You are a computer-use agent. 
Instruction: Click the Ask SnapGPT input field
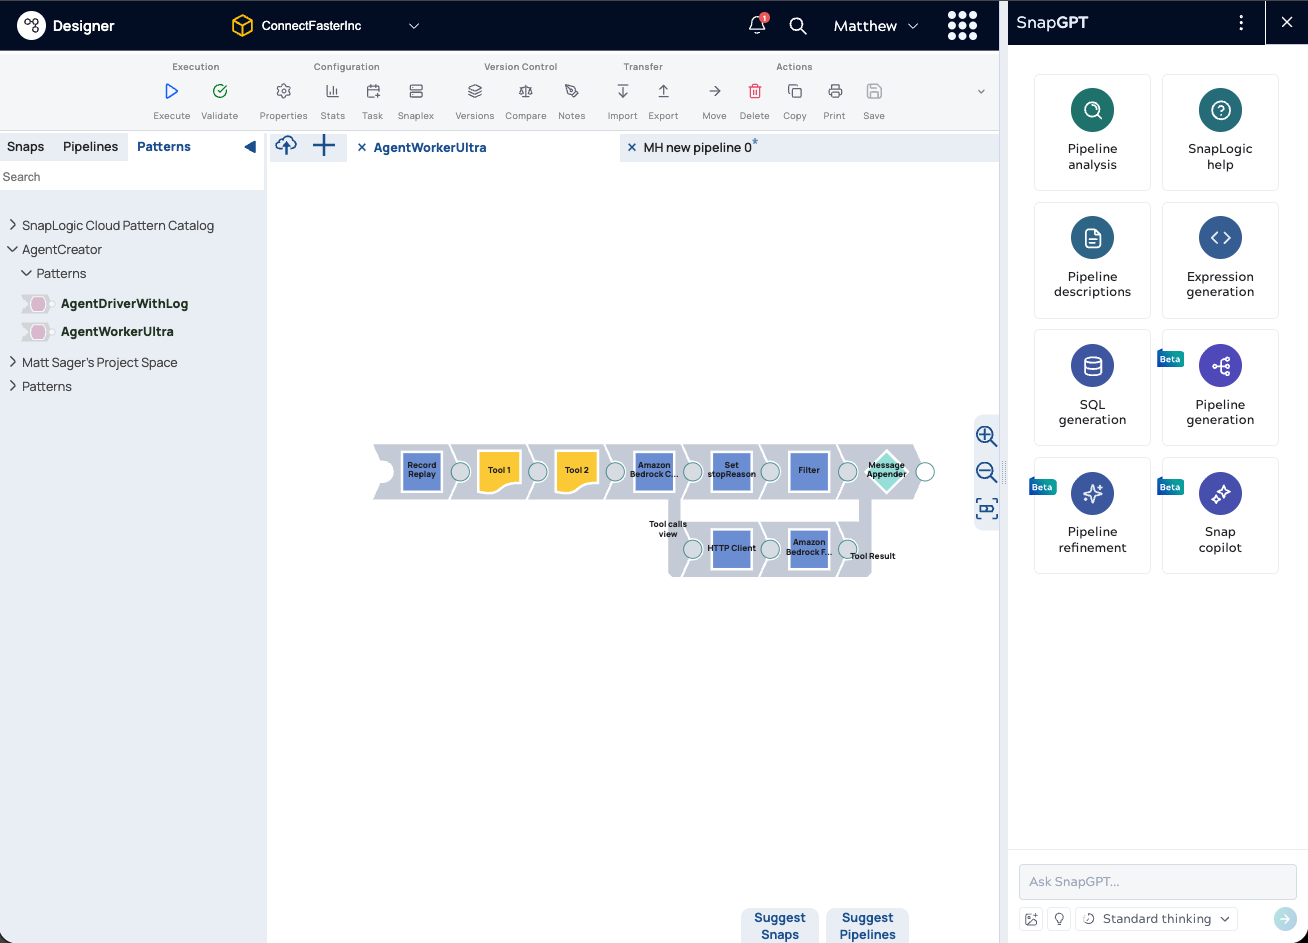click(1157, 881)
